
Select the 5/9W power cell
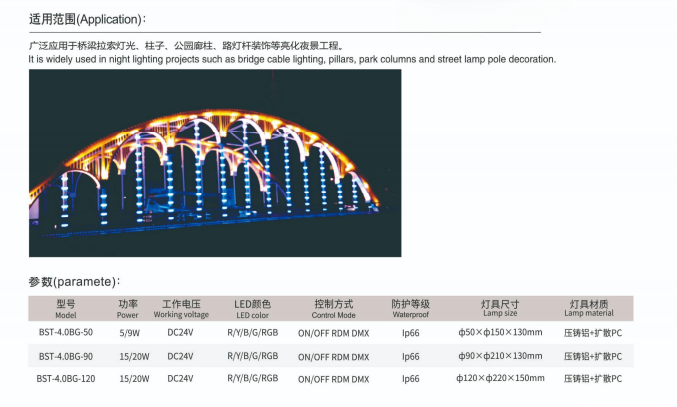(x=129, y=332)
